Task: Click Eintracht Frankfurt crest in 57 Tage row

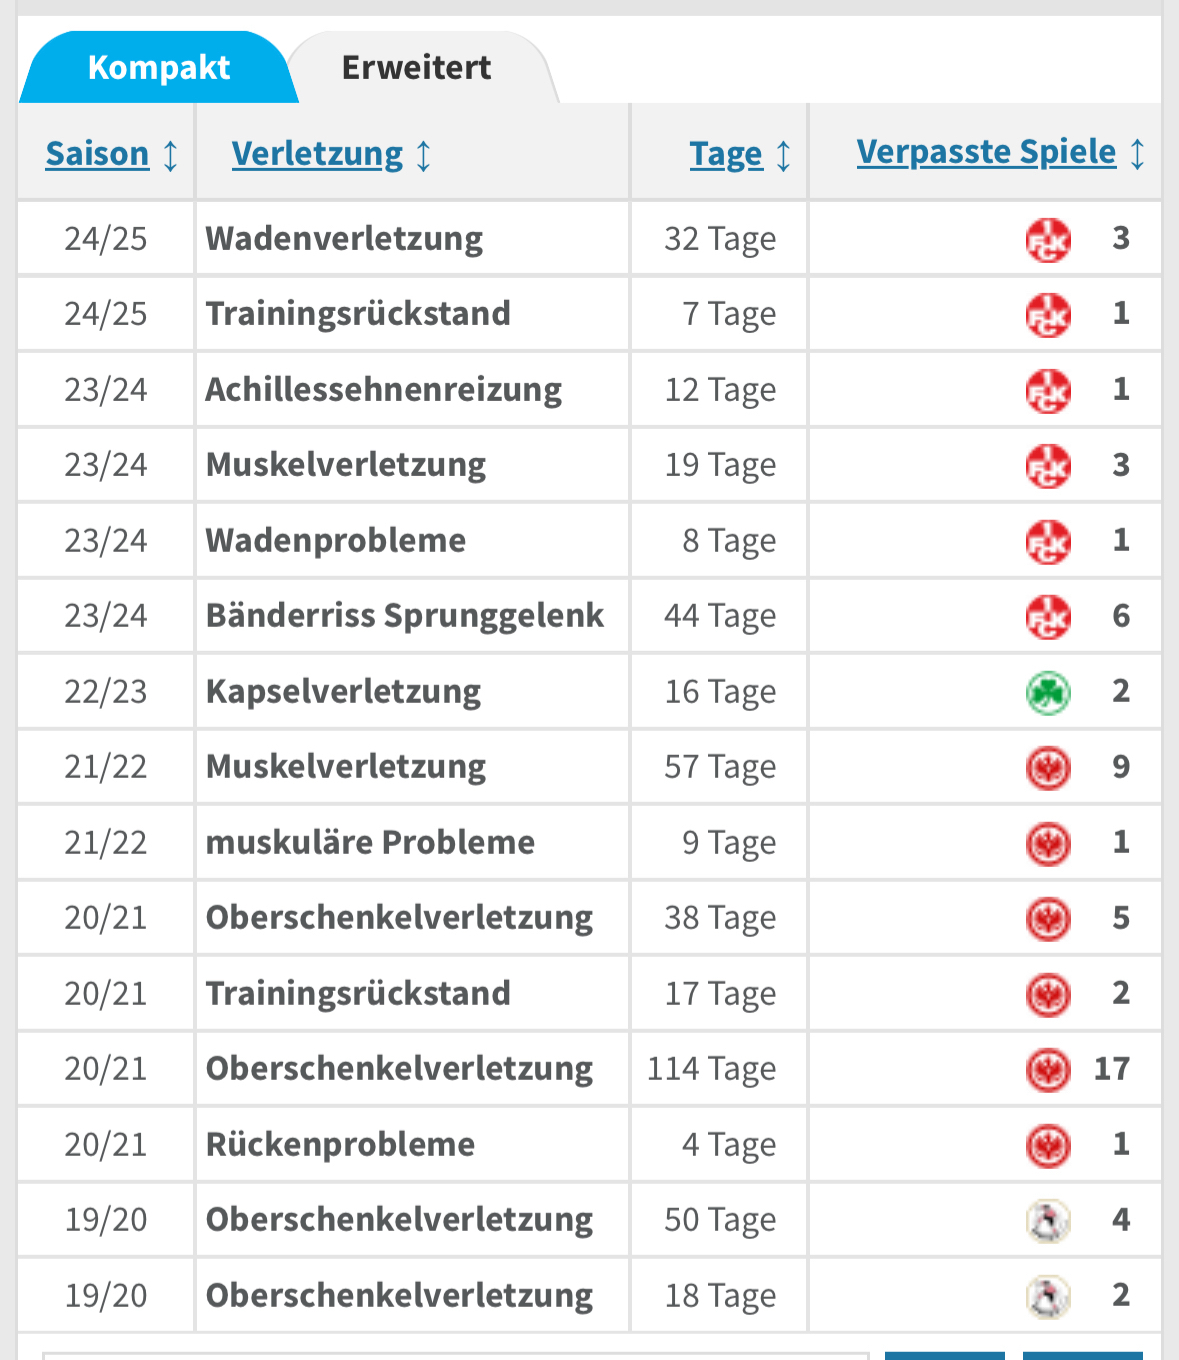Action: point(1048,768)
